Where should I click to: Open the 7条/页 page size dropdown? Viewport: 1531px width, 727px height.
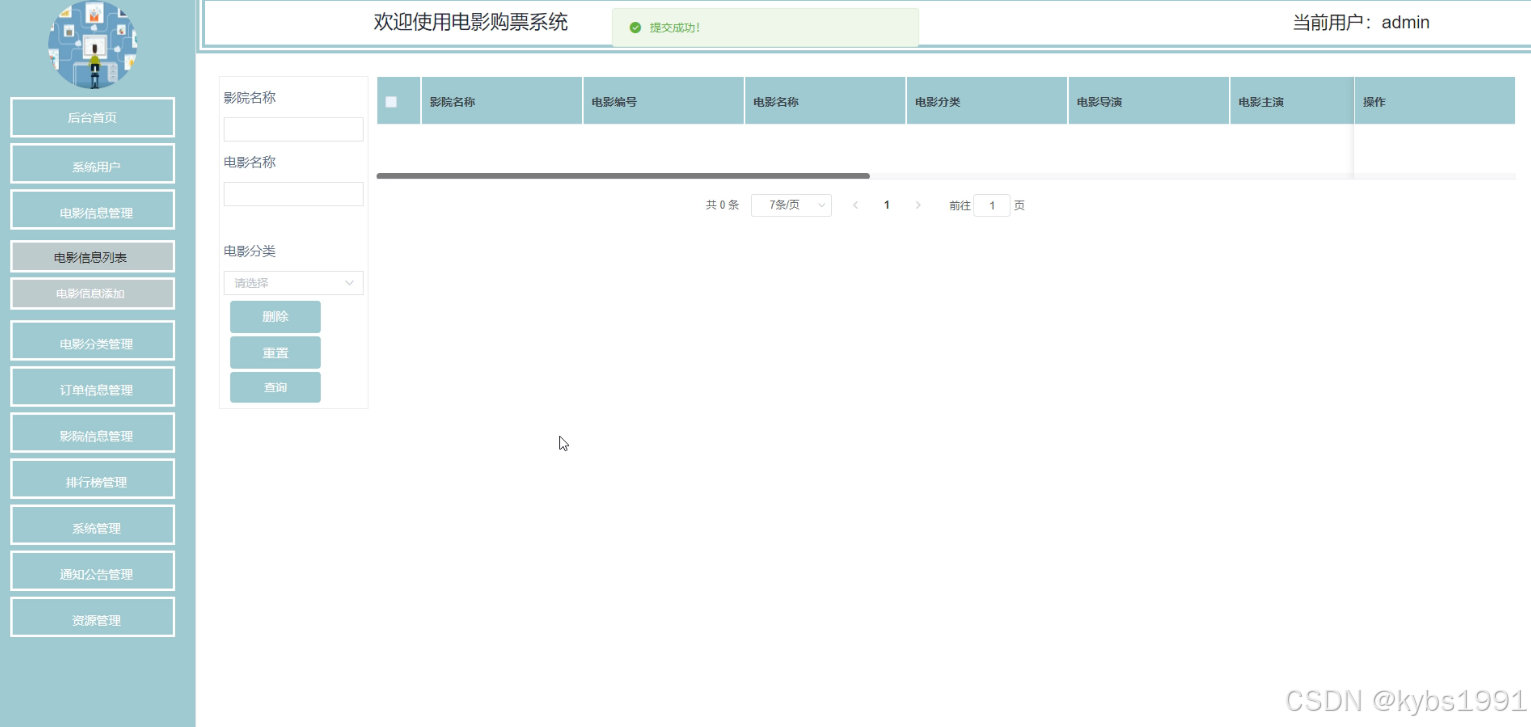coord(791,205)
